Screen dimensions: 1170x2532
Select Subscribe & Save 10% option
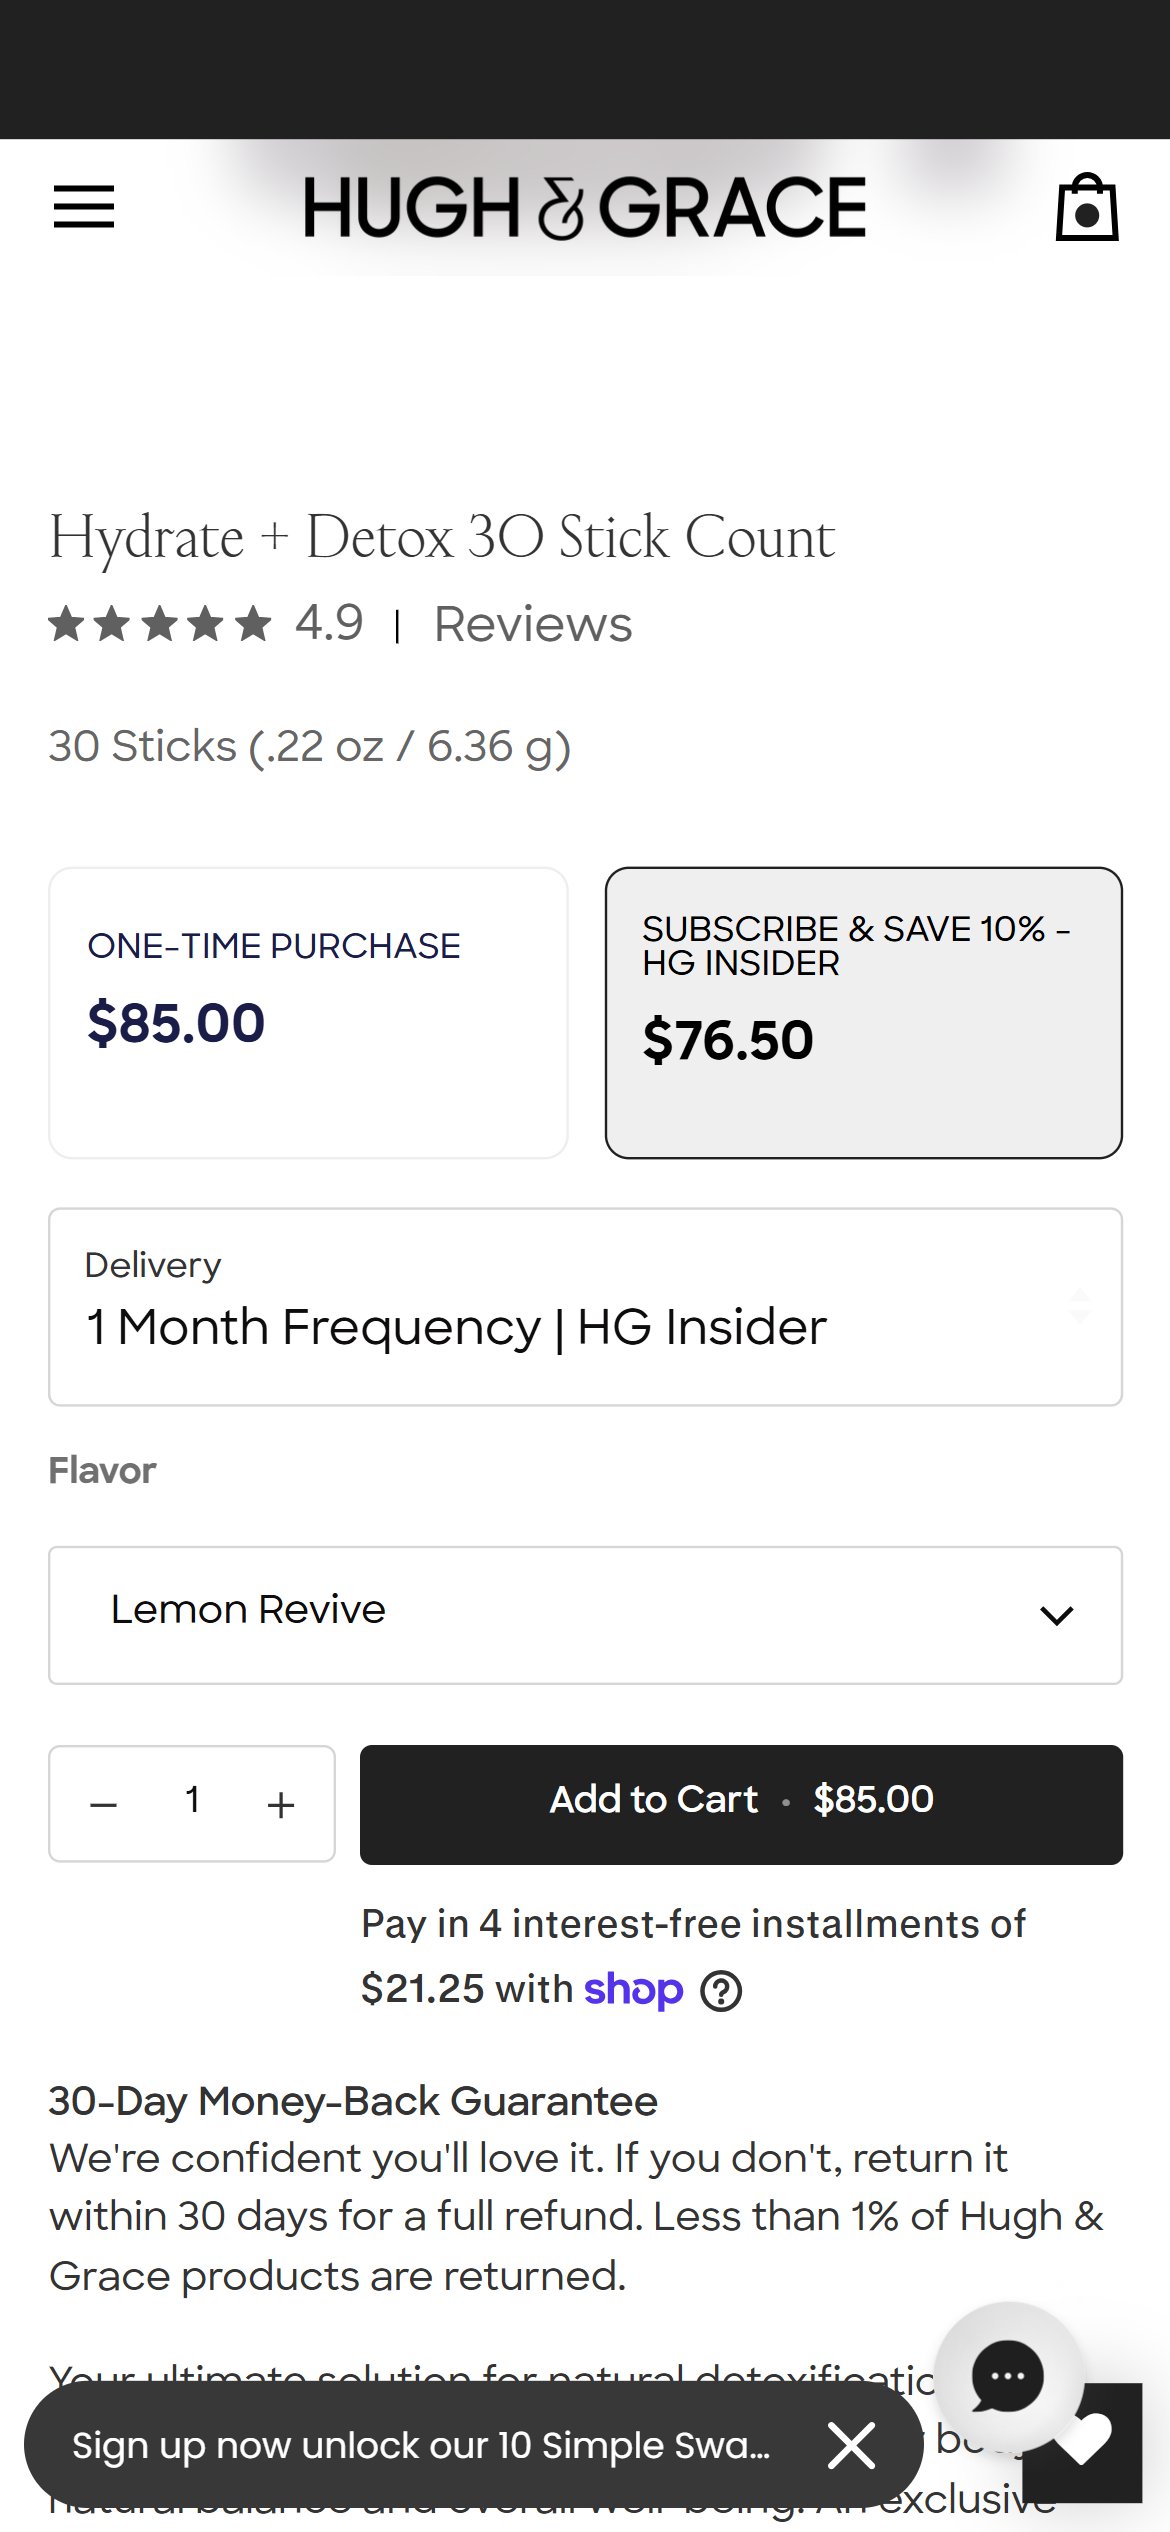864,1013
